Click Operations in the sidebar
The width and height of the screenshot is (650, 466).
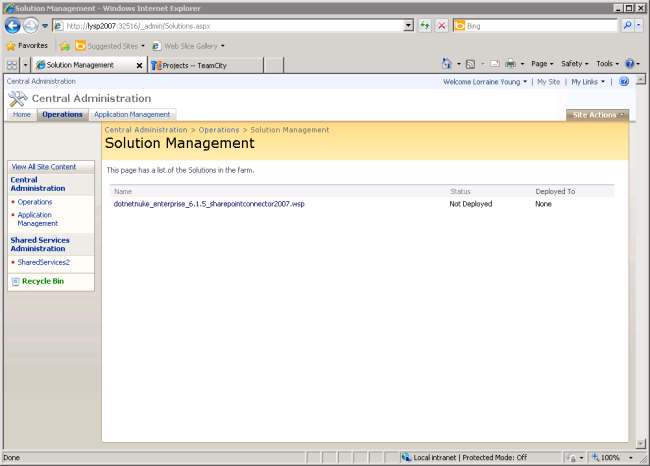pos(35,202)
